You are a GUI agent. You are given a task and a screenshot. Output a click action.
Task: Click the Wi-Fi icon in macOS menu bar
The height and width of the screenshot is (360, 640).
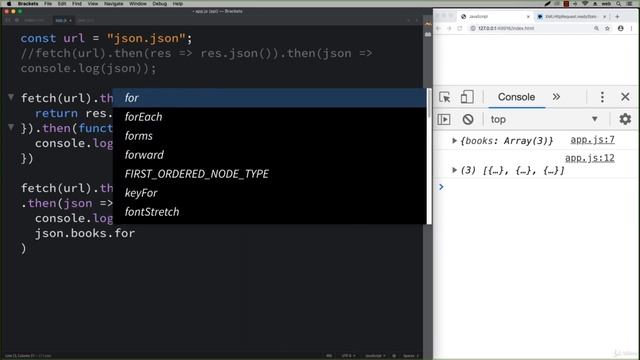point(585,4)
